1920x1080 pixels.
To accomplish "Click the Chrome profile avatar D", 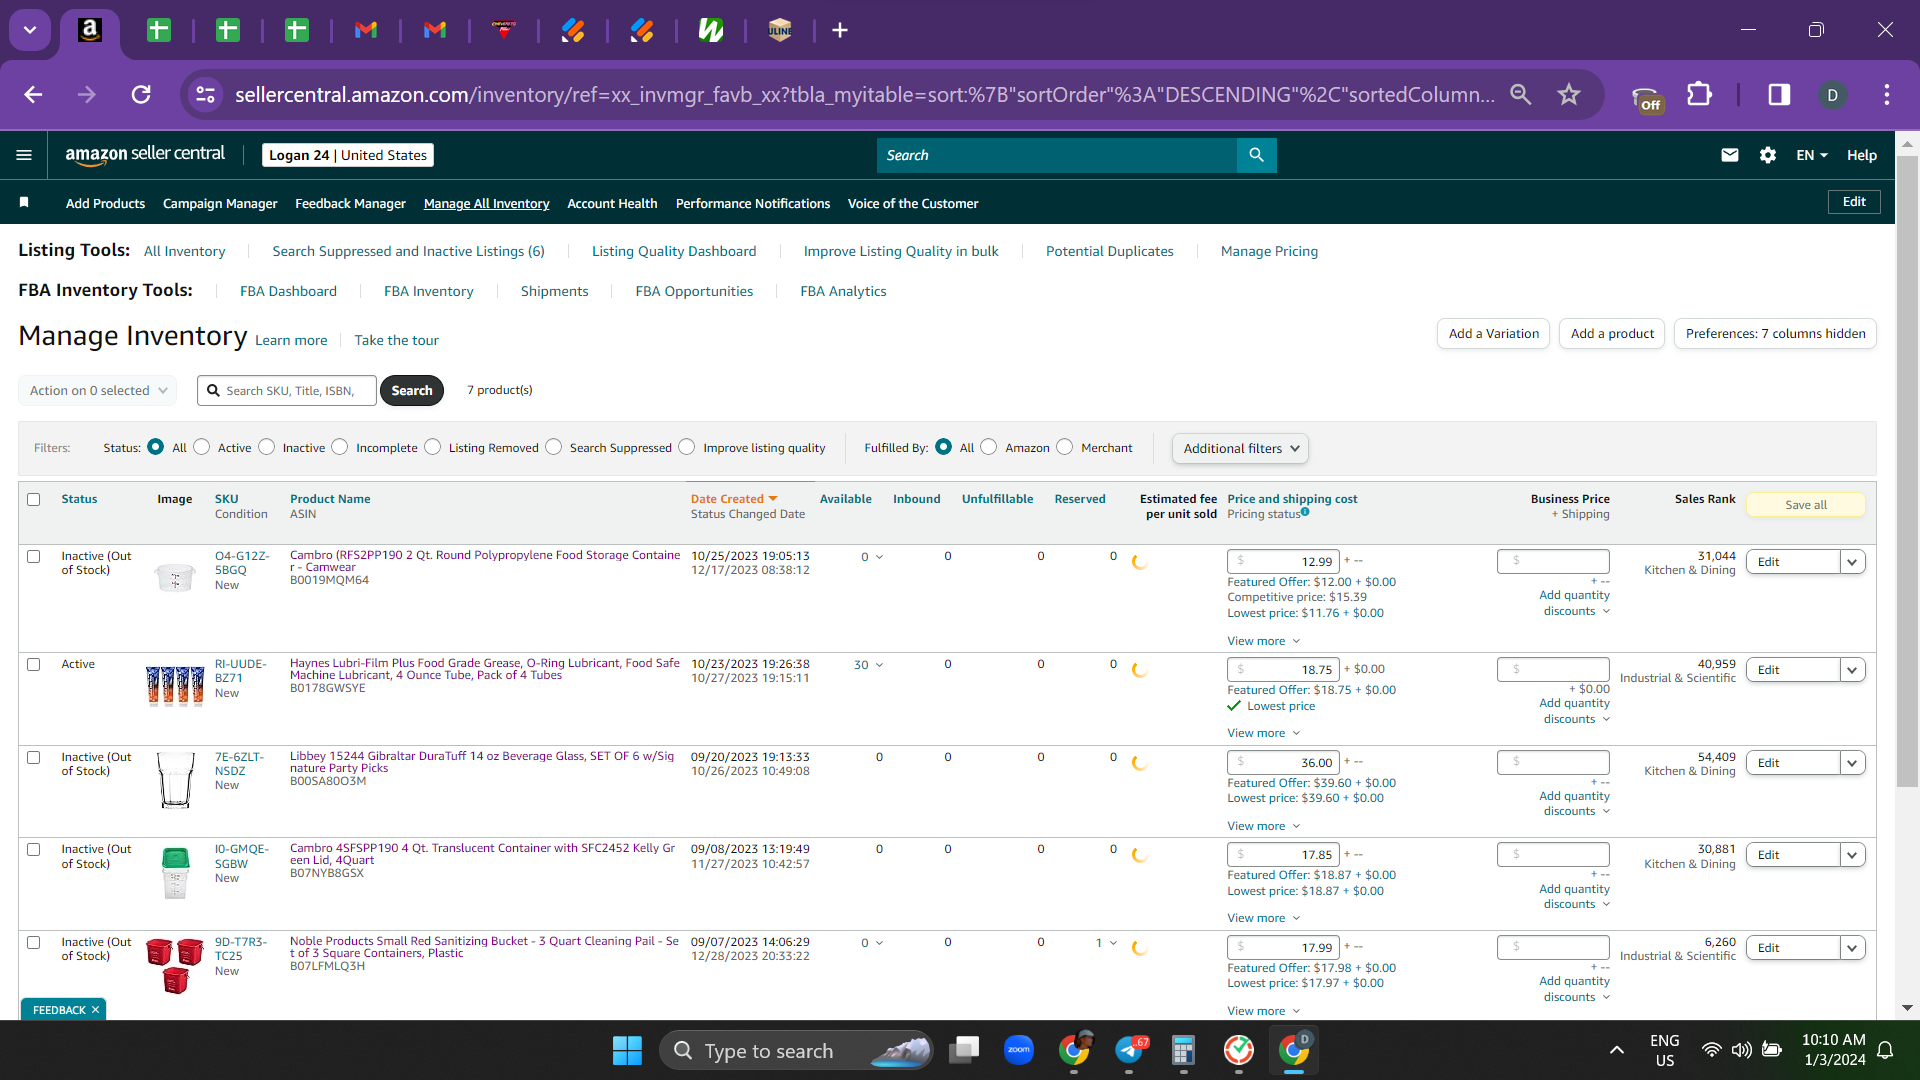I will 1832,94.
